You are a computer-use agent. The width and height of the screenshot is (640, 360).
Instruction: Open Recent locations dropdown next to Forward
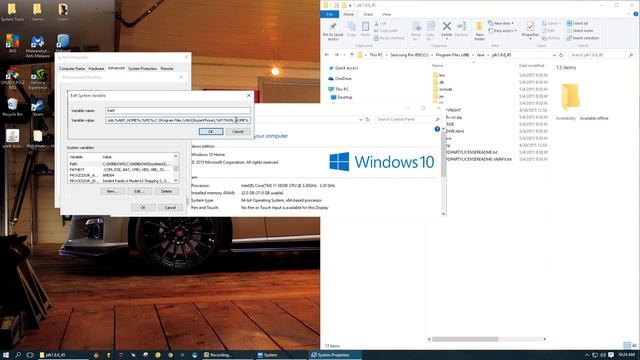[x=344, y=55]
